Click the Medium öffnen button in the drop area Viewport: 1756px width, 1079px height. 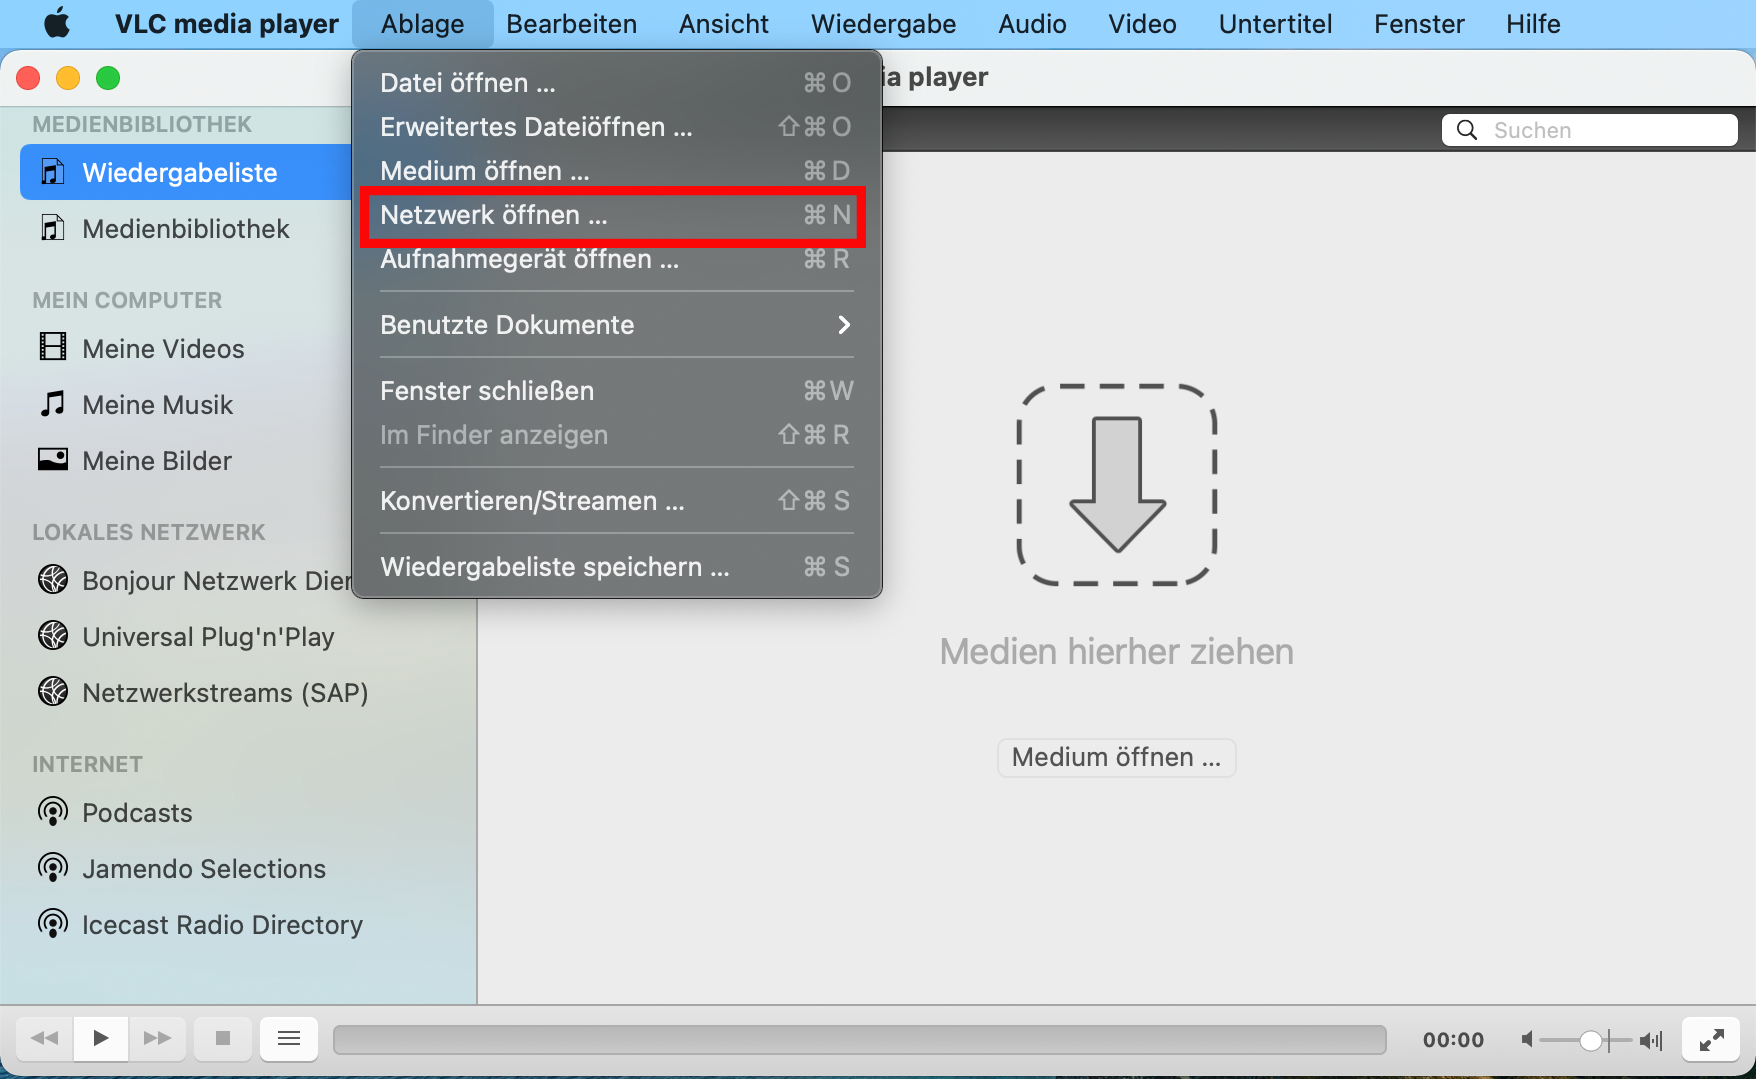pos(1116,757)
